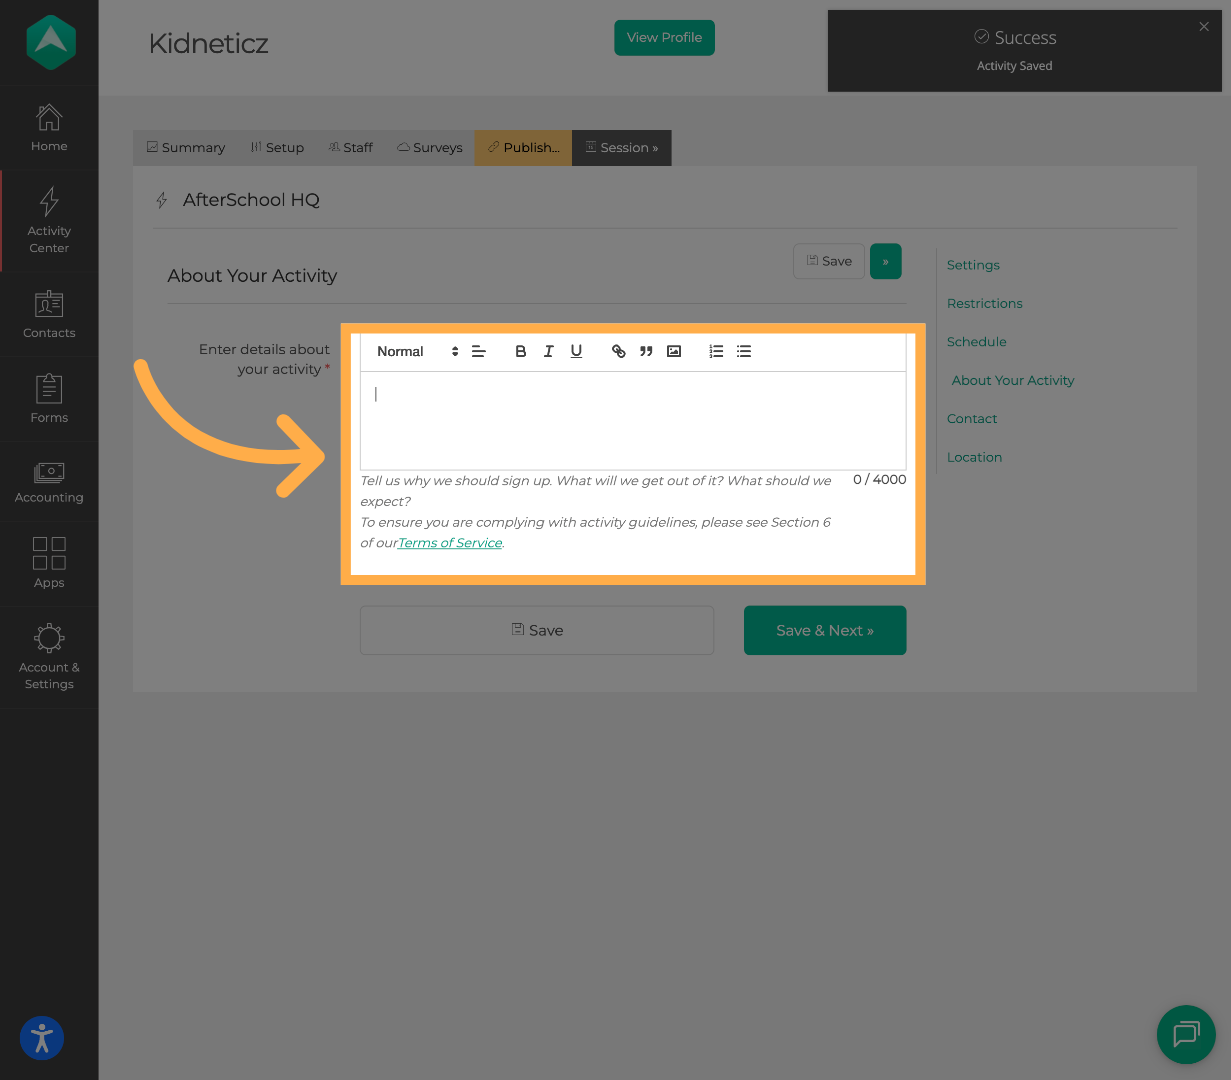Insert a blockquote in the editor
The image size is (1231, 1080).
coord(646,351)
